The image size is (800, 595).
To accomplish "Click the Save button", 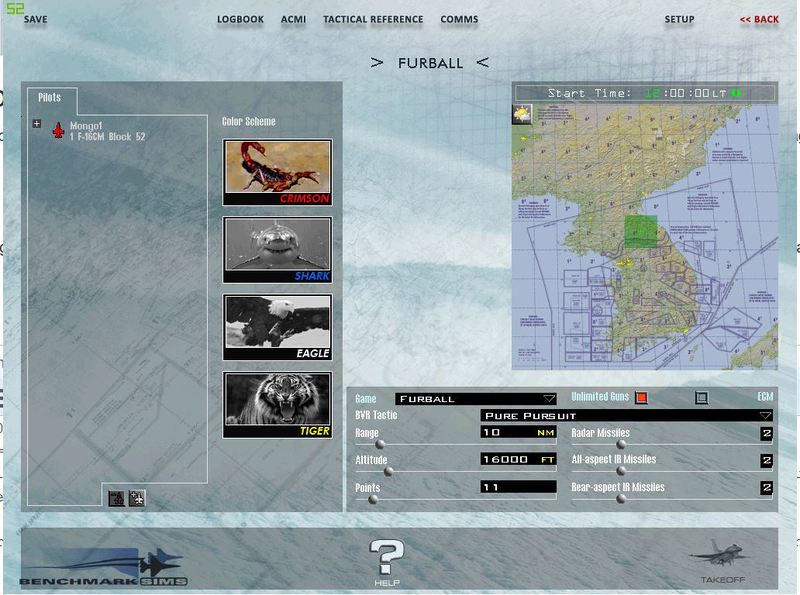I will [x=35, y=19].
